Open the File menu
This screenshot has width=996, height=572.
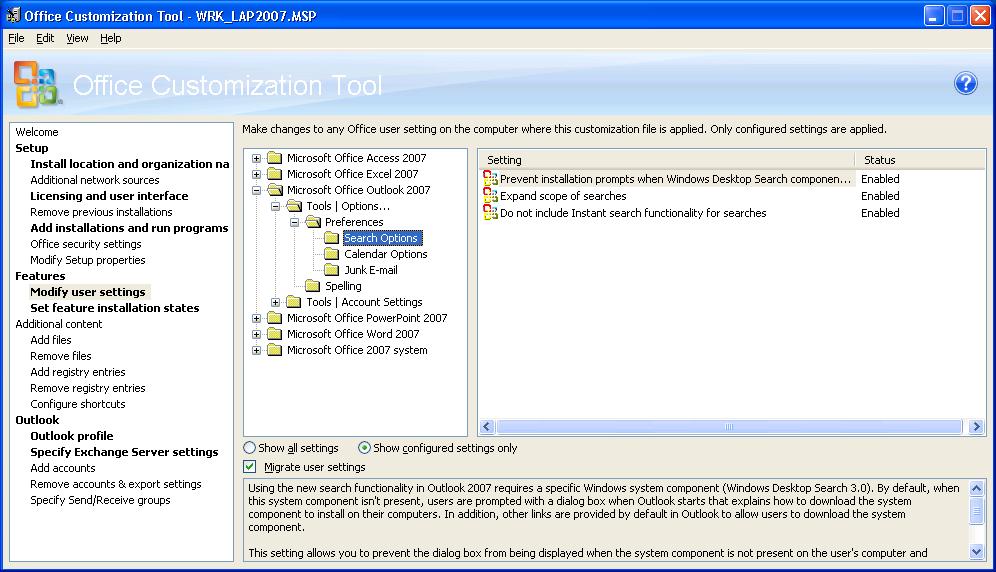pyautogui.click(x=16, y=38)
